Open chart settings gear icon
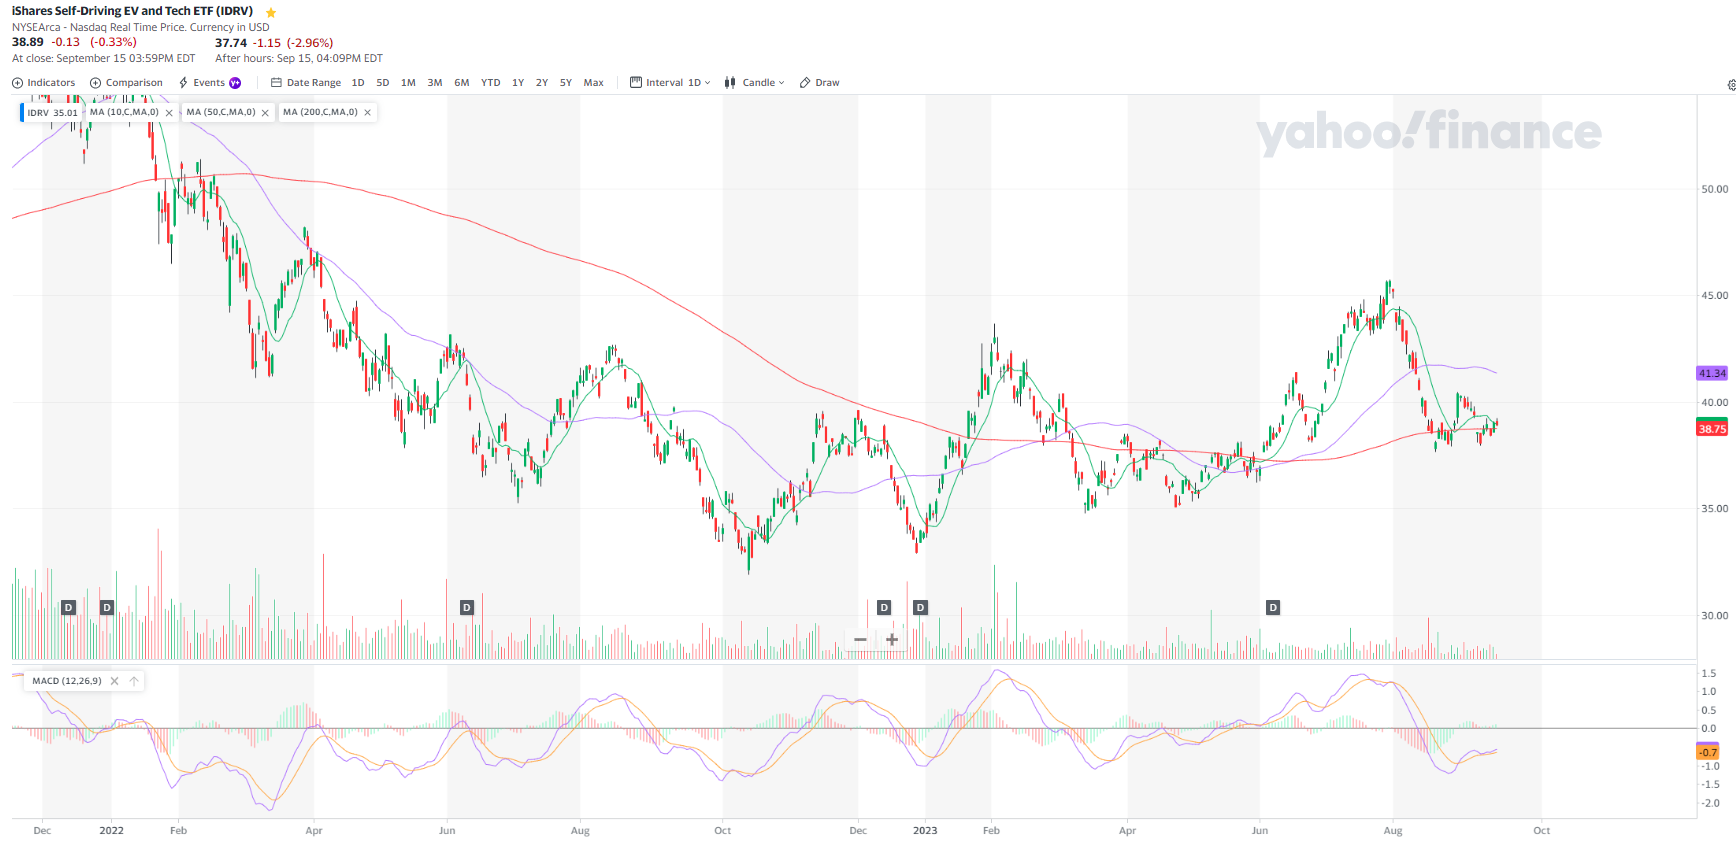Image resolution: width=1736 pixels, height=841 pixels. click(x=1731, y=85)
